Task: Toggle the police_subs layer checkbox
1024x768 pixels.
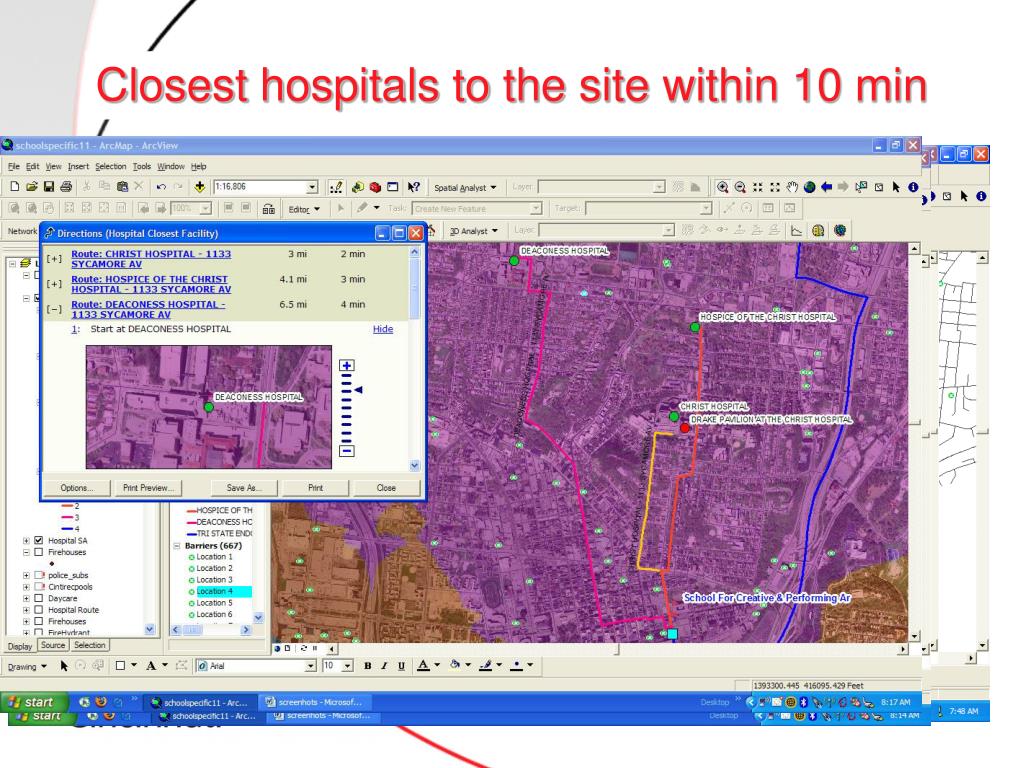Action: click(39, 575)
